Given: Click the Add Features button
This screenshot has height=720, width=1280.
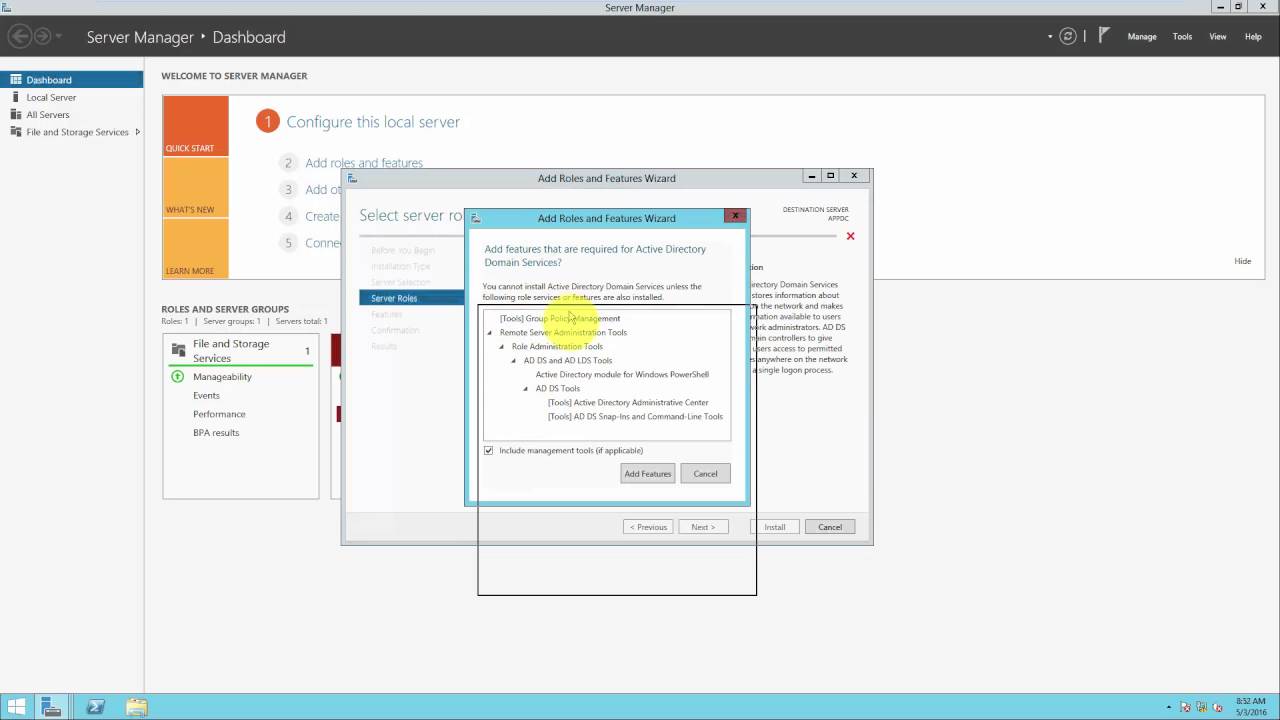Looking at the screenshot, I should [648, 474].
